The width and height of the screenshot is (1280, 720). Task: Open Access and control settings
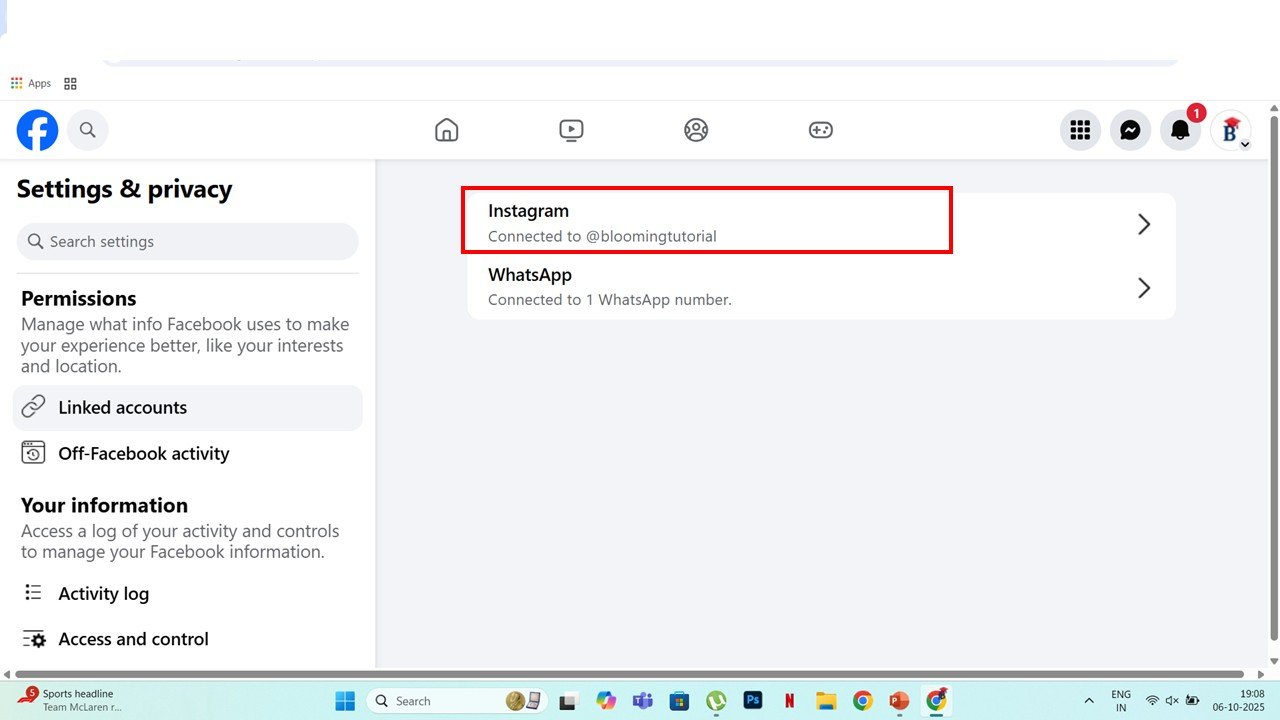click(x=133, y=639)
